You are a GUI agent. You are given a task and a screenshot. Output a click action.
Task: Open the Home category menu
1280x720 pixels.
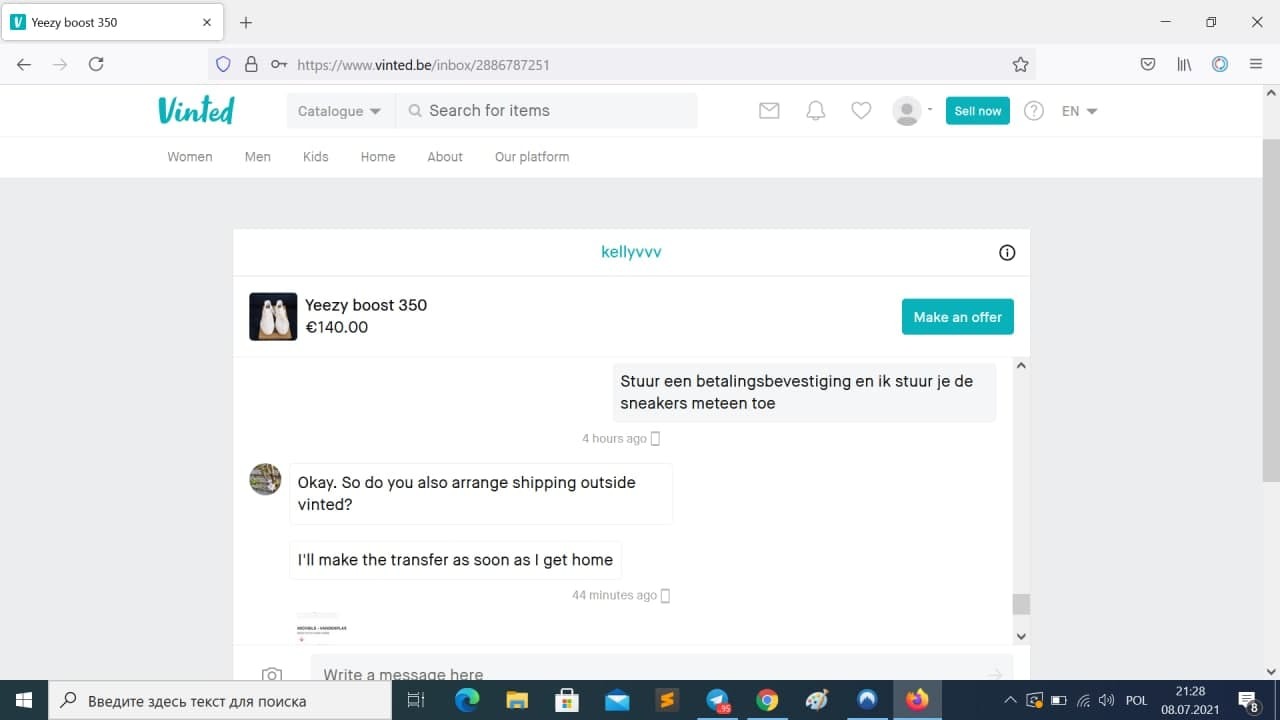pyautogui.click(x=378, y=157)
